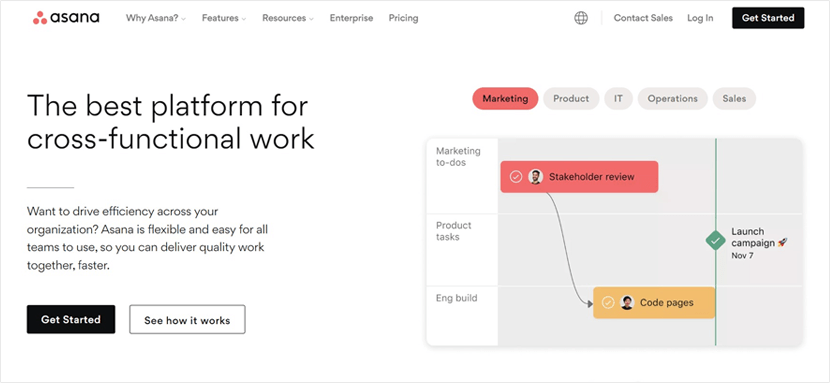Image resolution: width=830 pixels, height=383 pixels.
Task: Click the check circle on Code pages
Action: pyautogui.click(x=608, y=303)
